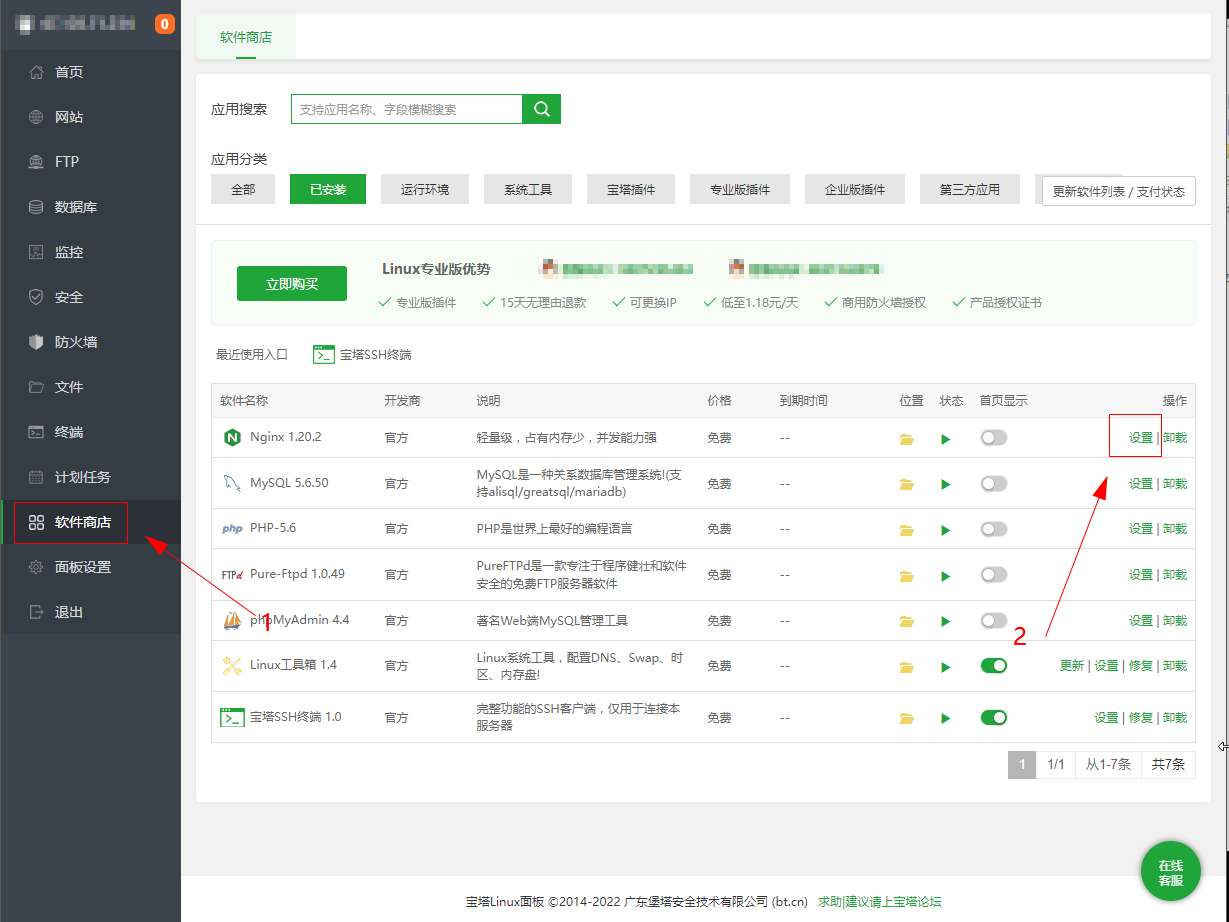Open the MySQL install folder icon

(x=907, y=484)
